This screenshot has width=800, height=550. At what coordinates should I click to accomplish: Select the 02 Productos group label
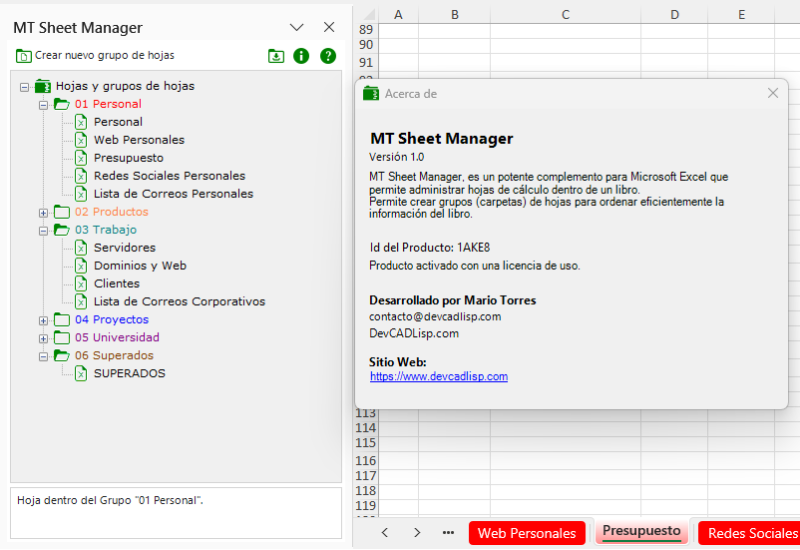111,212
